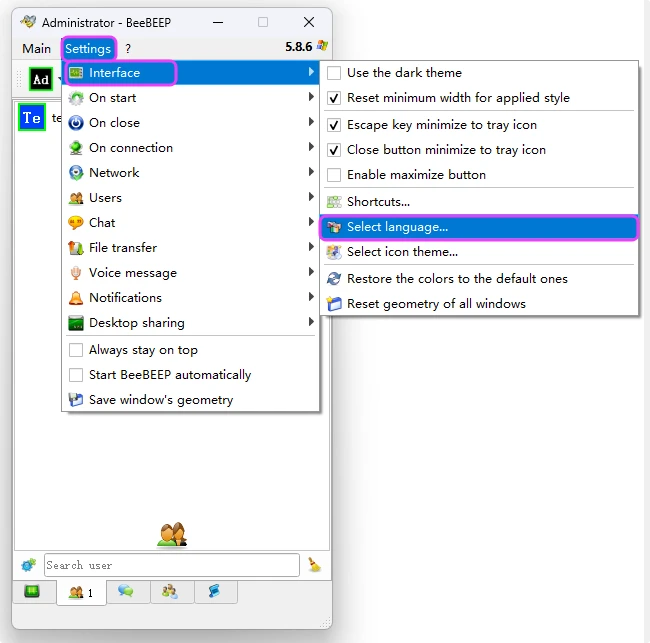
Task: Open the Main menu
Action: tap(36, 49)
